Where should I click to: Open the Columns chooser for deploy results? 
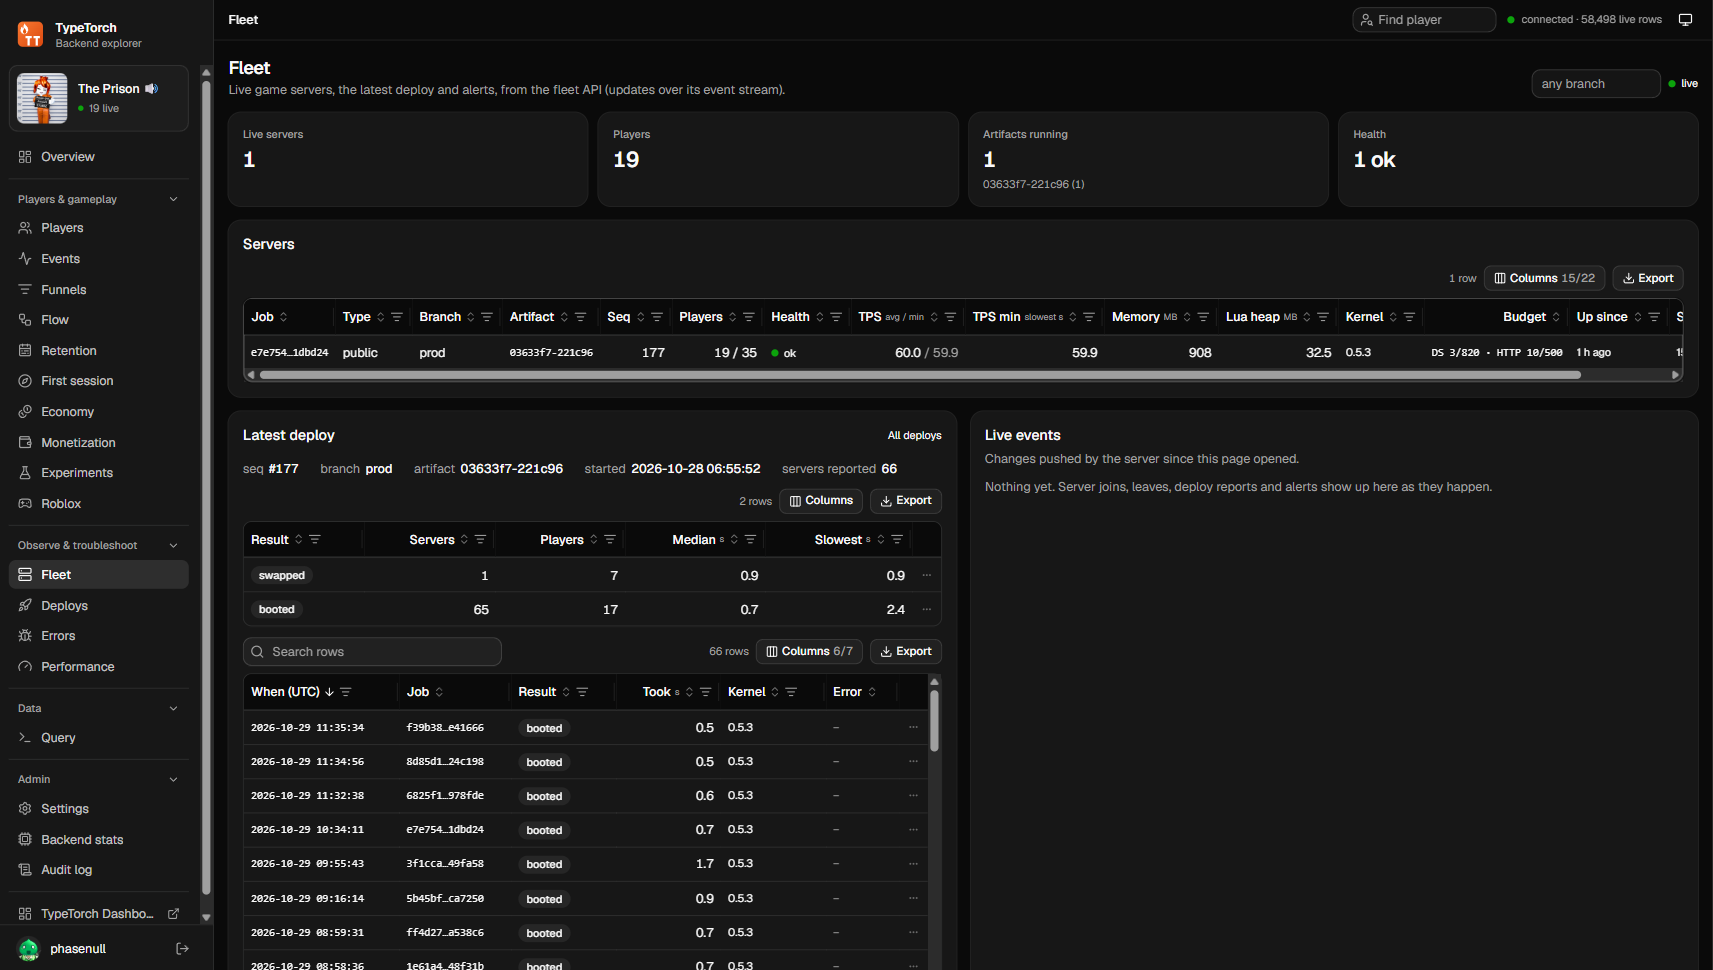click(821, 501)
